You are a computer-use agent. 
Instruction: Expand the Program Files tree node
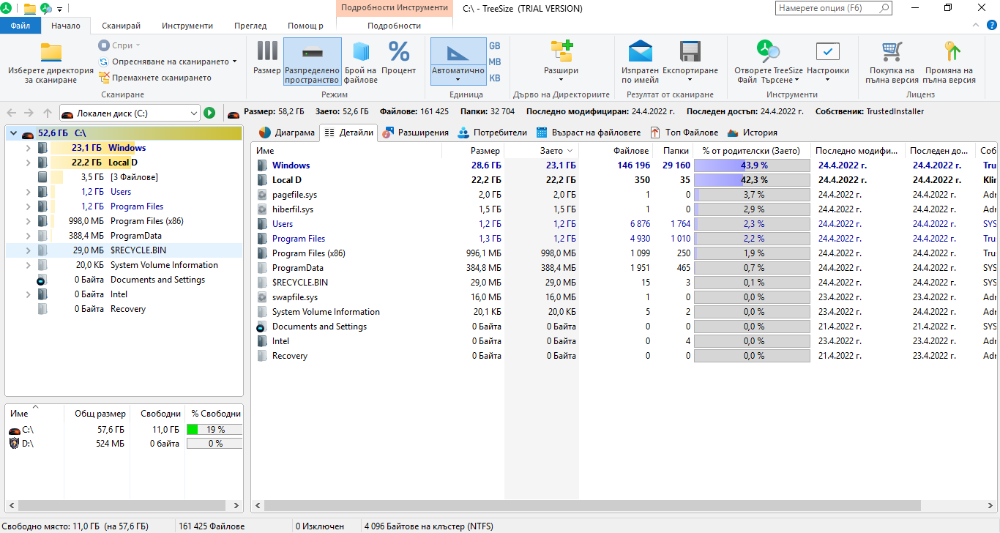(28, 207)
